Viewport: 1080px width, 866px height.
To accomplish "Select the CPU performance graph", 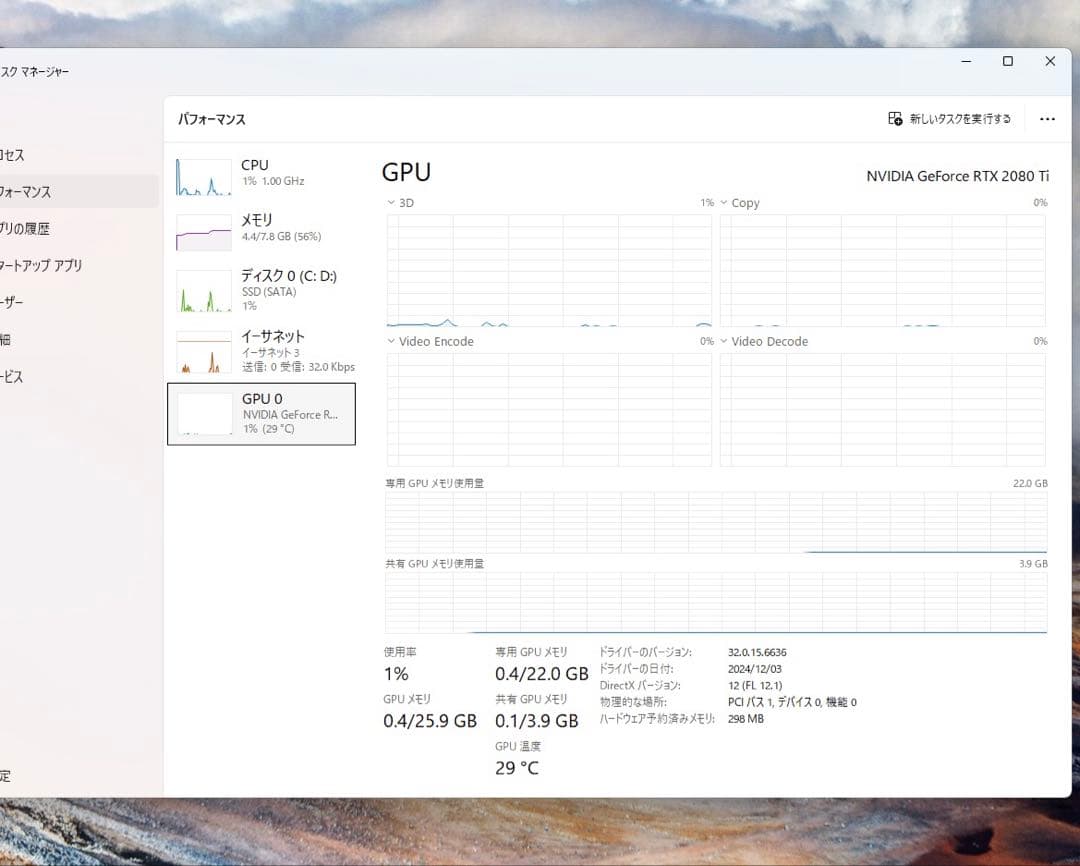I will (x=260, y=173).
